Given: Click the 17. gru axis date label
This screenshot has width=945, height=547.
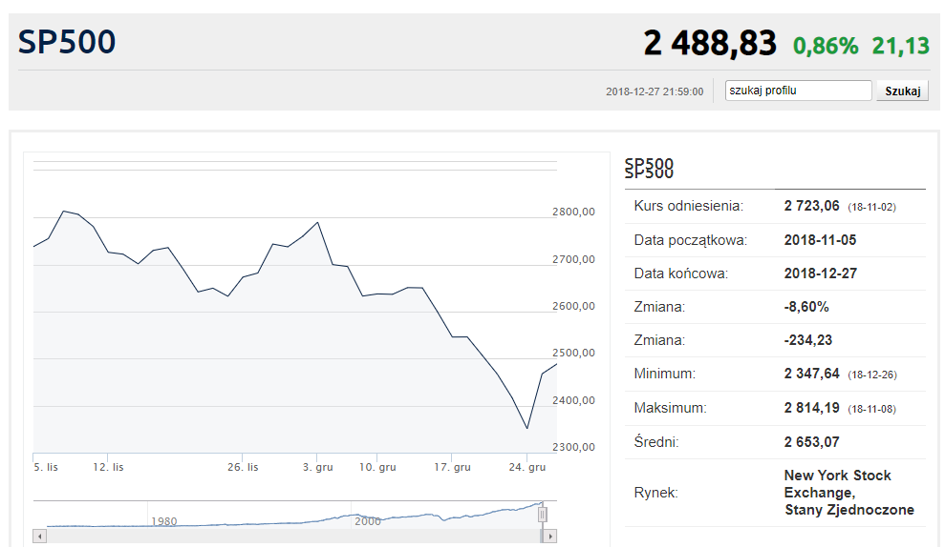Looking at the screenshot, I should (452, 467).
